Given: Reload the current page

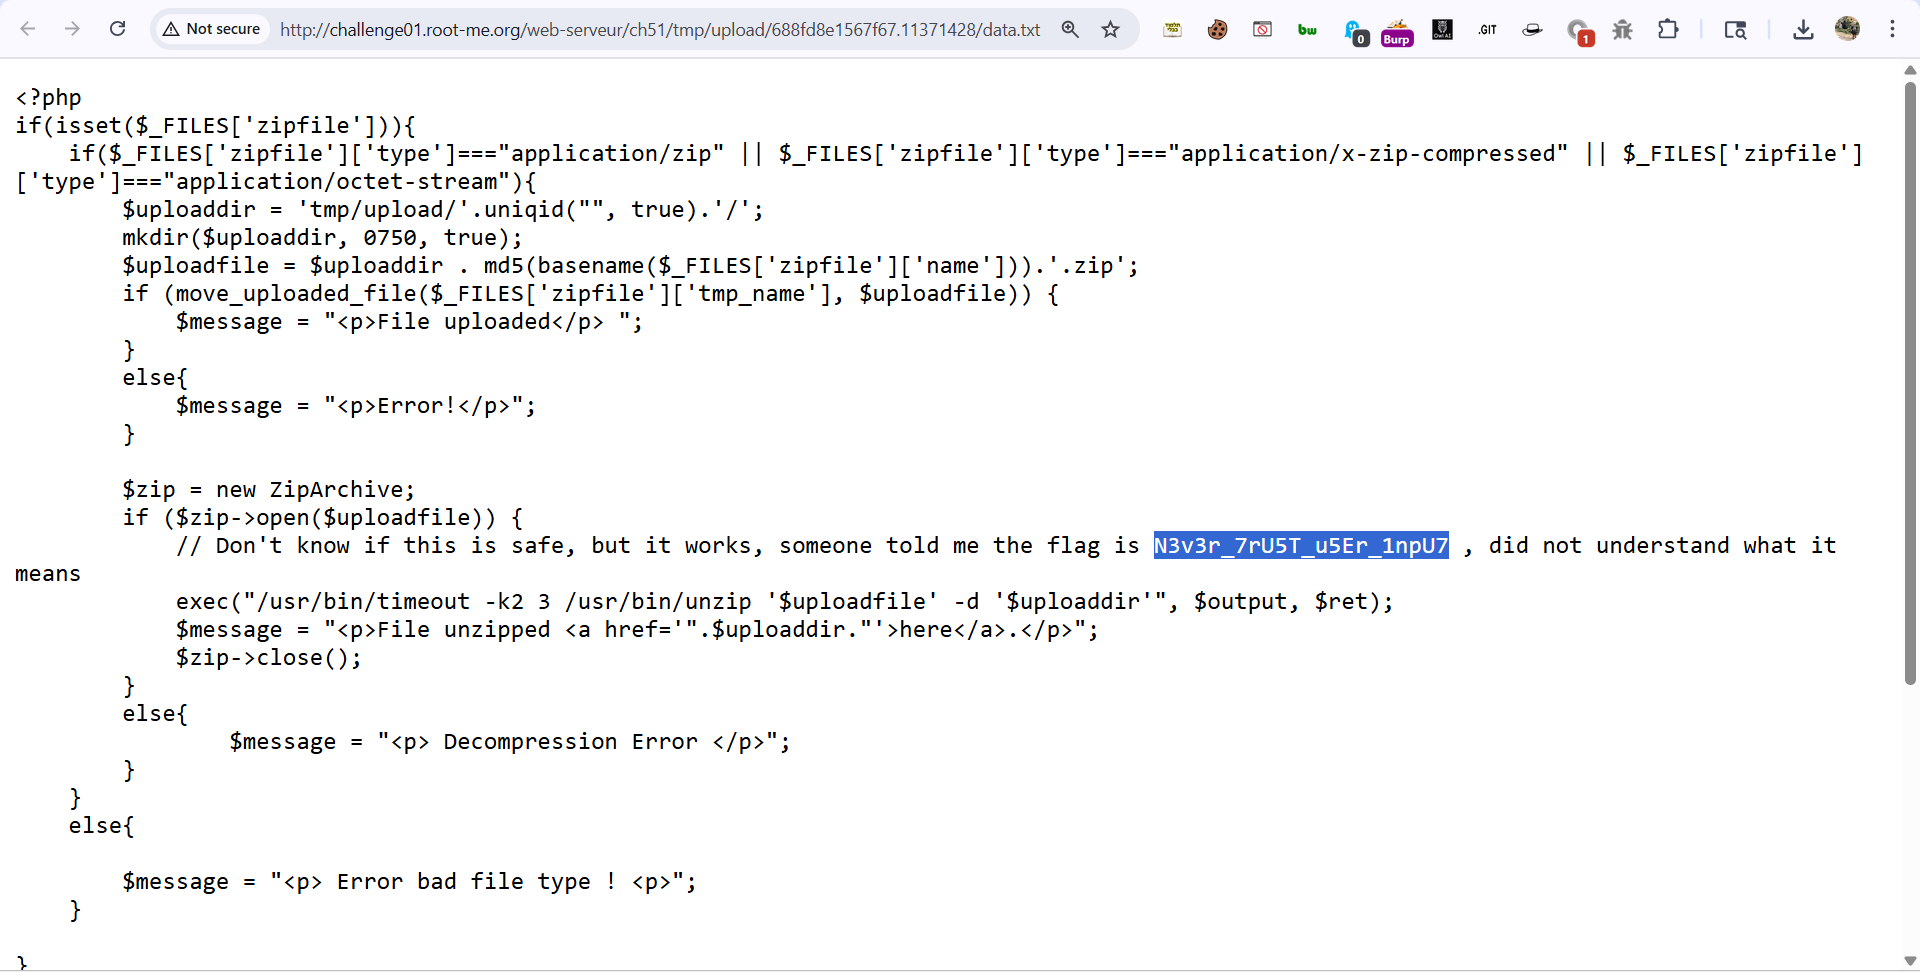Looking at the screenshot, I should [x=117, y=29].
